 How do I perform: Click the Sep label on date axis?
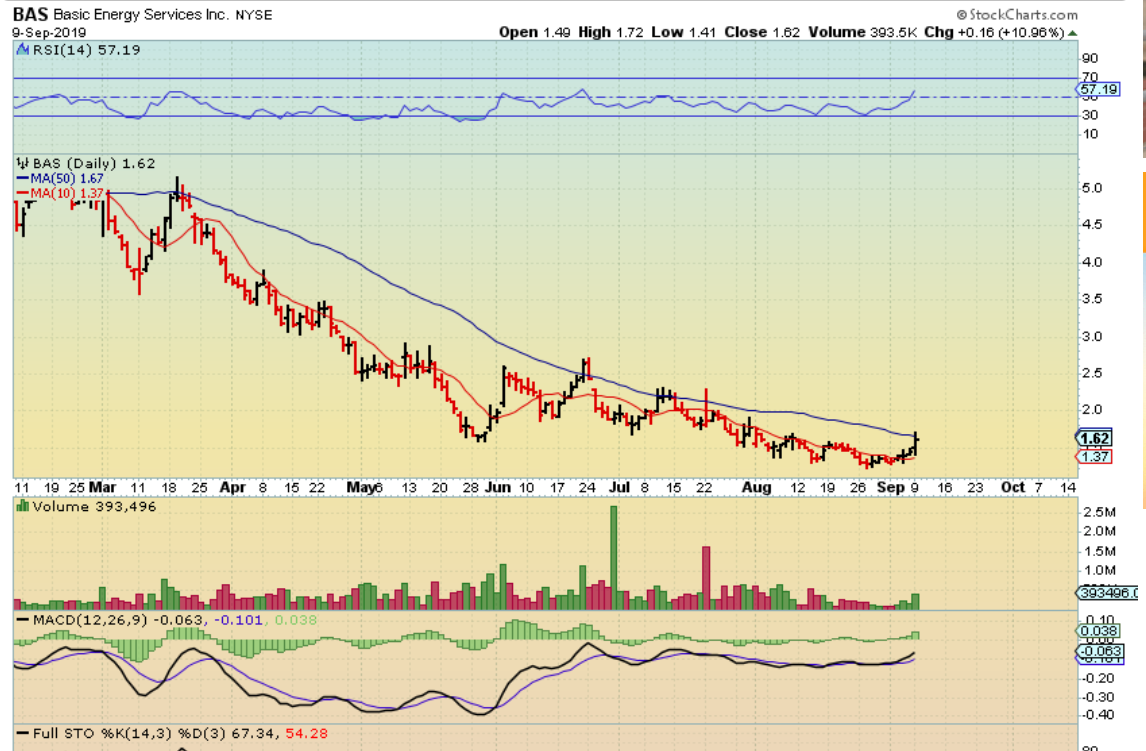tap(890, 487)
